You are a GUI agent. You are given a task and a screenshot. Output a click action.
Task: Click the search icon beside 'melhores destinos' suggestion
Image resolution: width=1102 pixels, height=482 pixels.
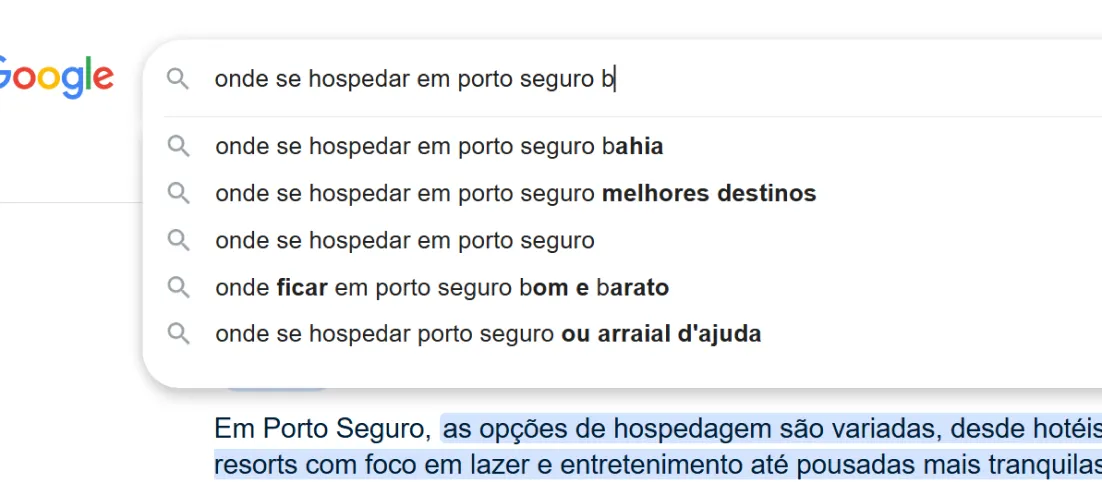(x=179, y=193)
